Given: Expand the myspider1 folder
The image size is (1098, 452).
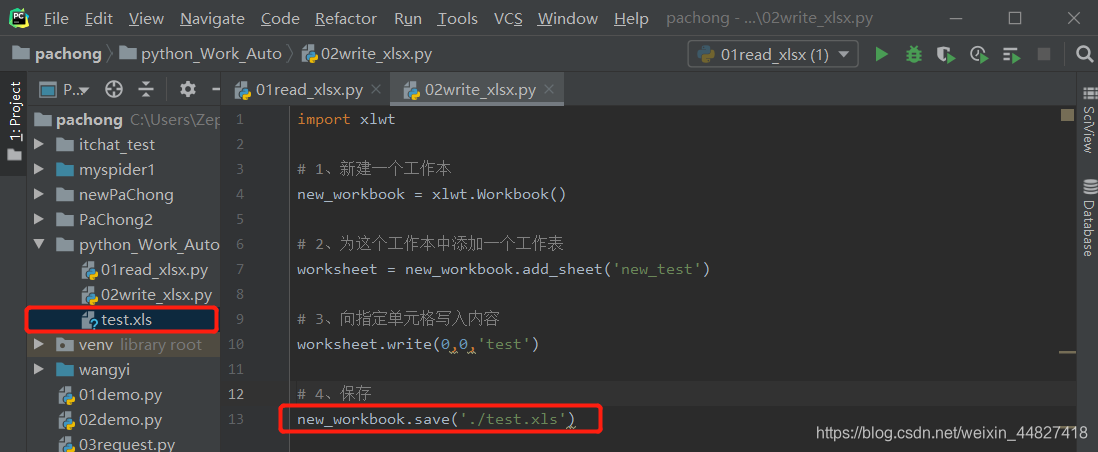Looking at the screenshot, I should [x=39, y=170].
